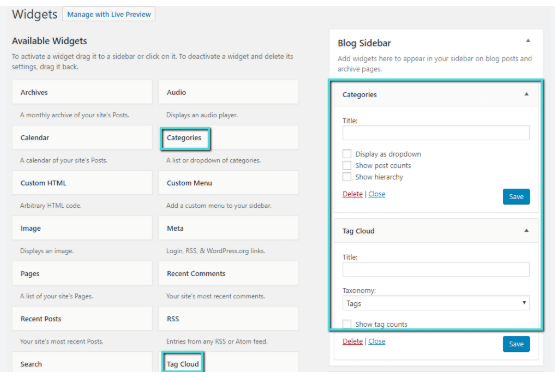Save the Tag Cloud widget settings
Image resolution: width=555 pixels, height=375 pixels.
(x=516, y=344)
